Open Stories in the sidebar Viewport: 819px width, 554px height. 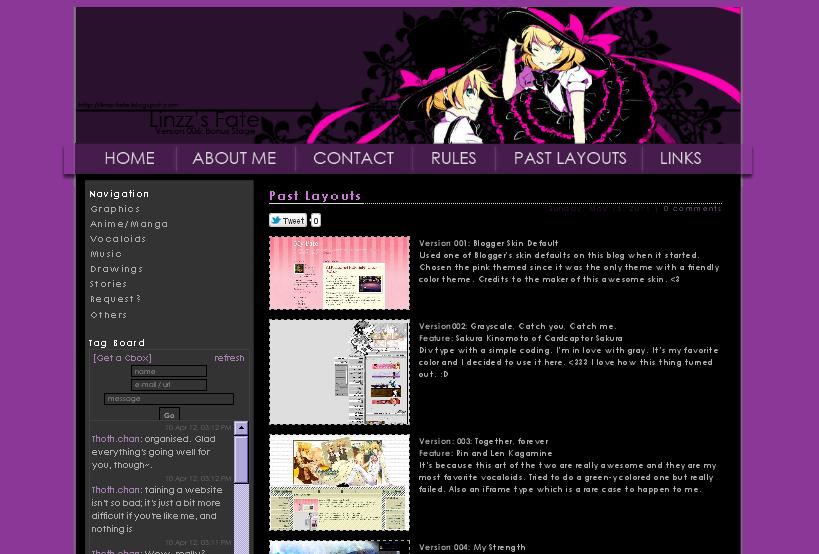point(109,284)
